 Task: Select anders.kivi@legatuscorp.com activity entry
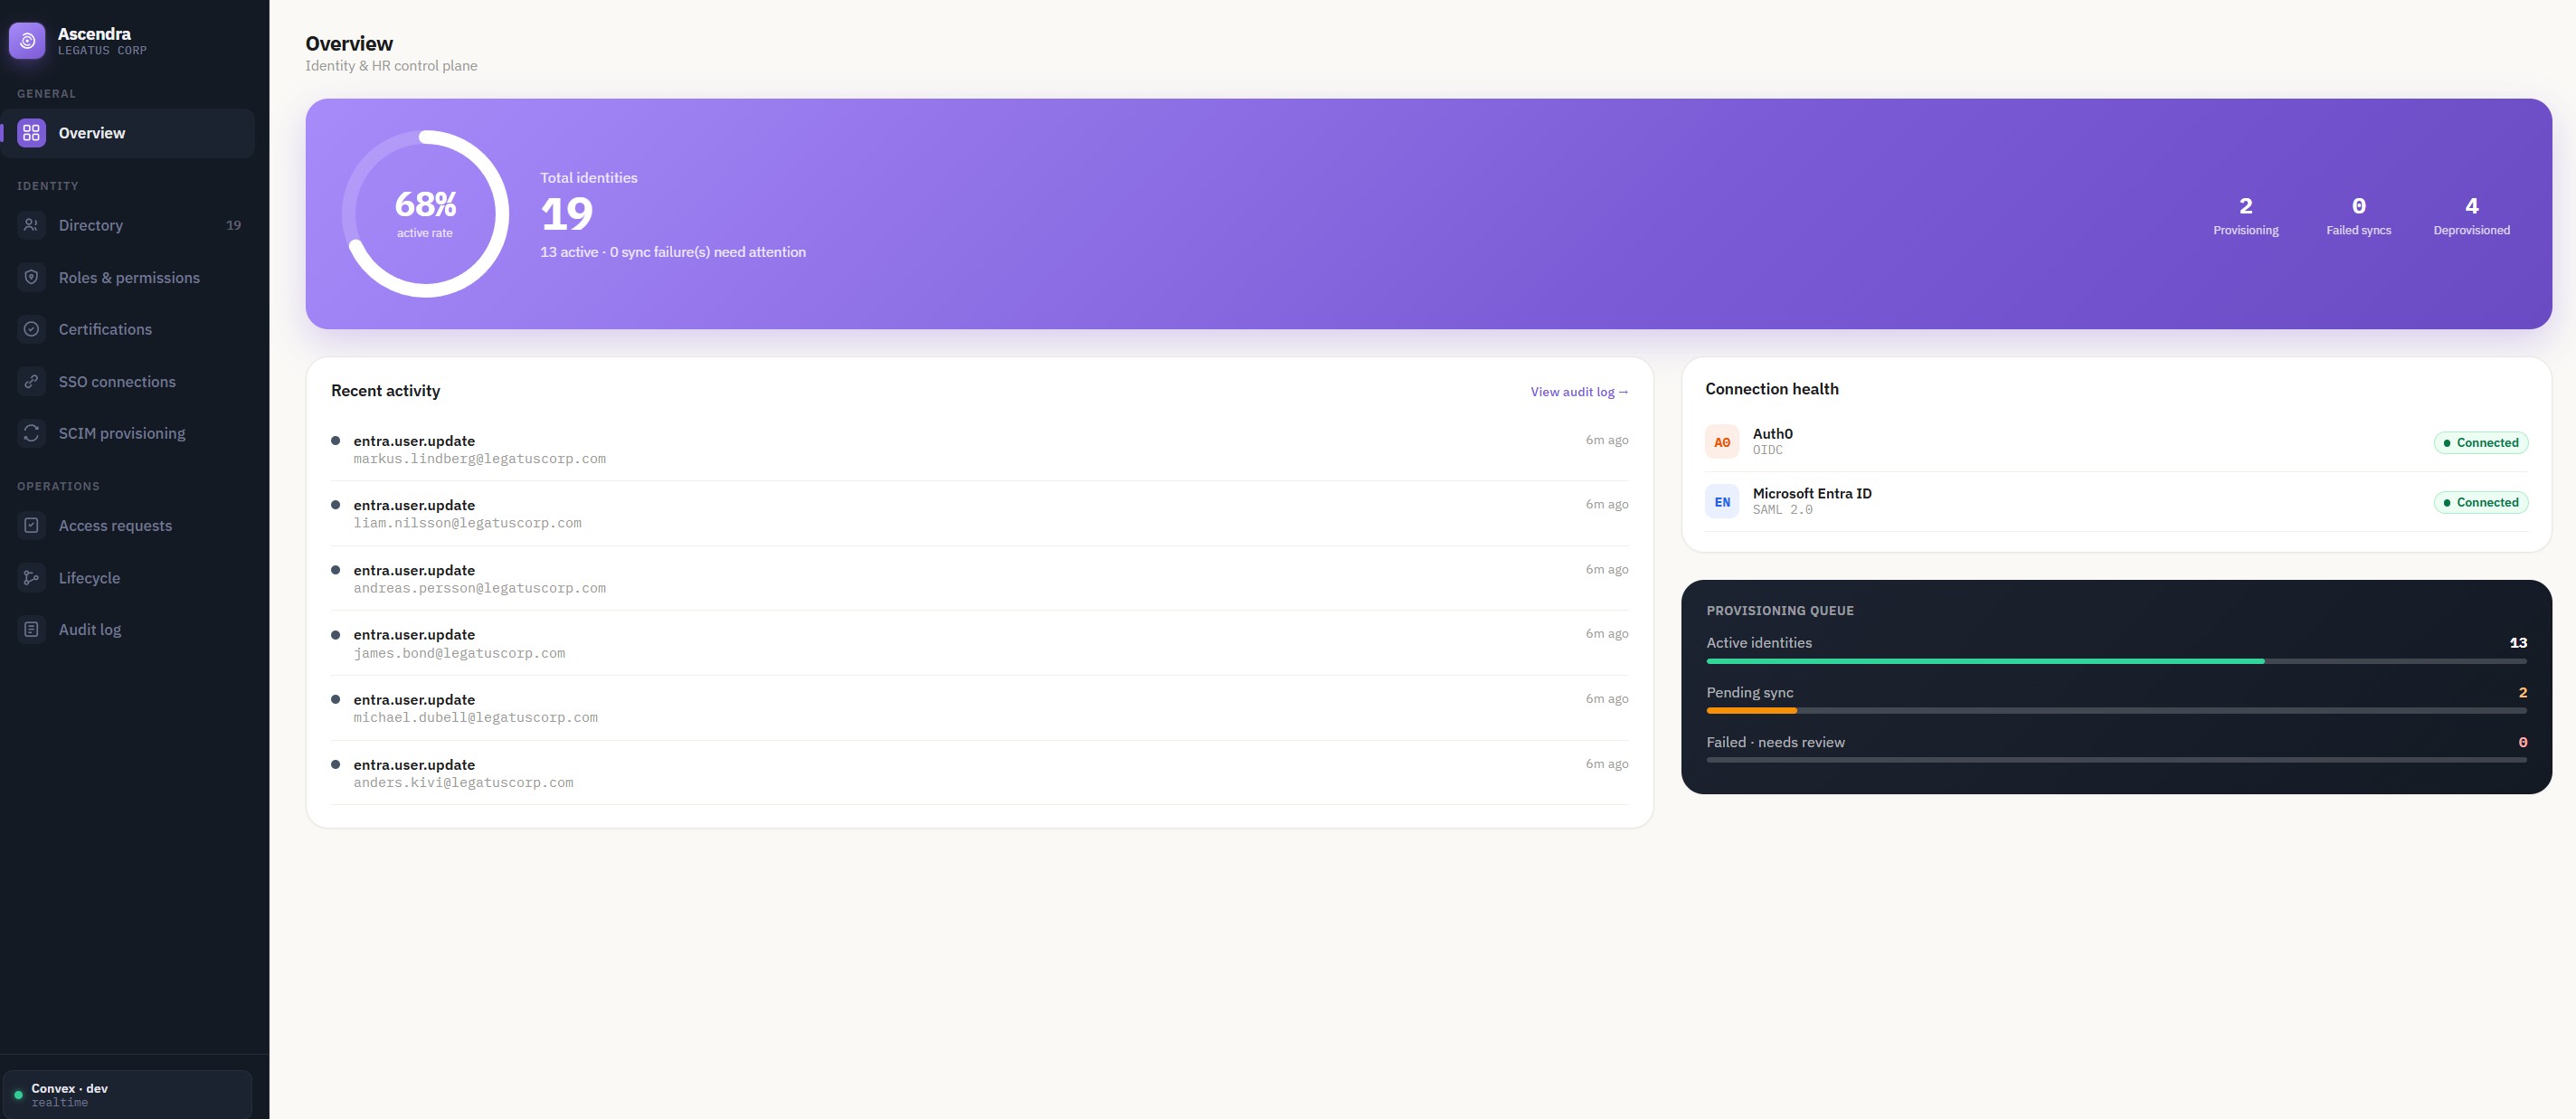coord(979,773)
